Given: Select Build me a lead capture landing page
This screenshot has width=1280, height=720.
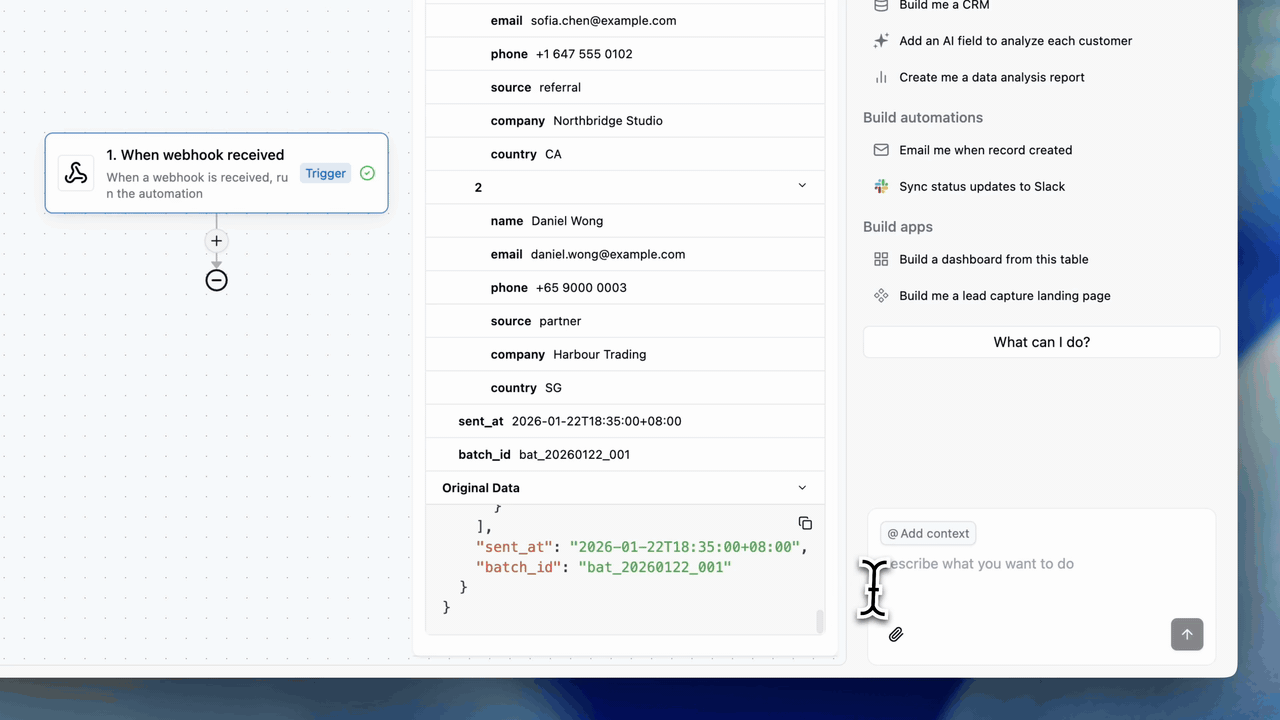Looking at the screenshot, I should [x=1004, y=296].
